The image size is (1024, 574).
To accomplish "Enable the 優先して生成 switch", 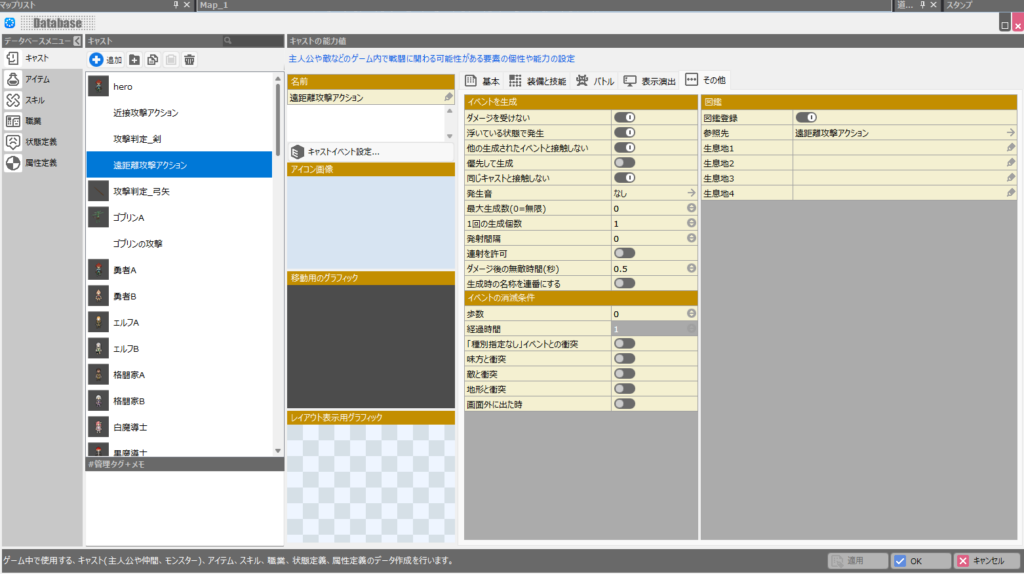I will pos(625,163).
